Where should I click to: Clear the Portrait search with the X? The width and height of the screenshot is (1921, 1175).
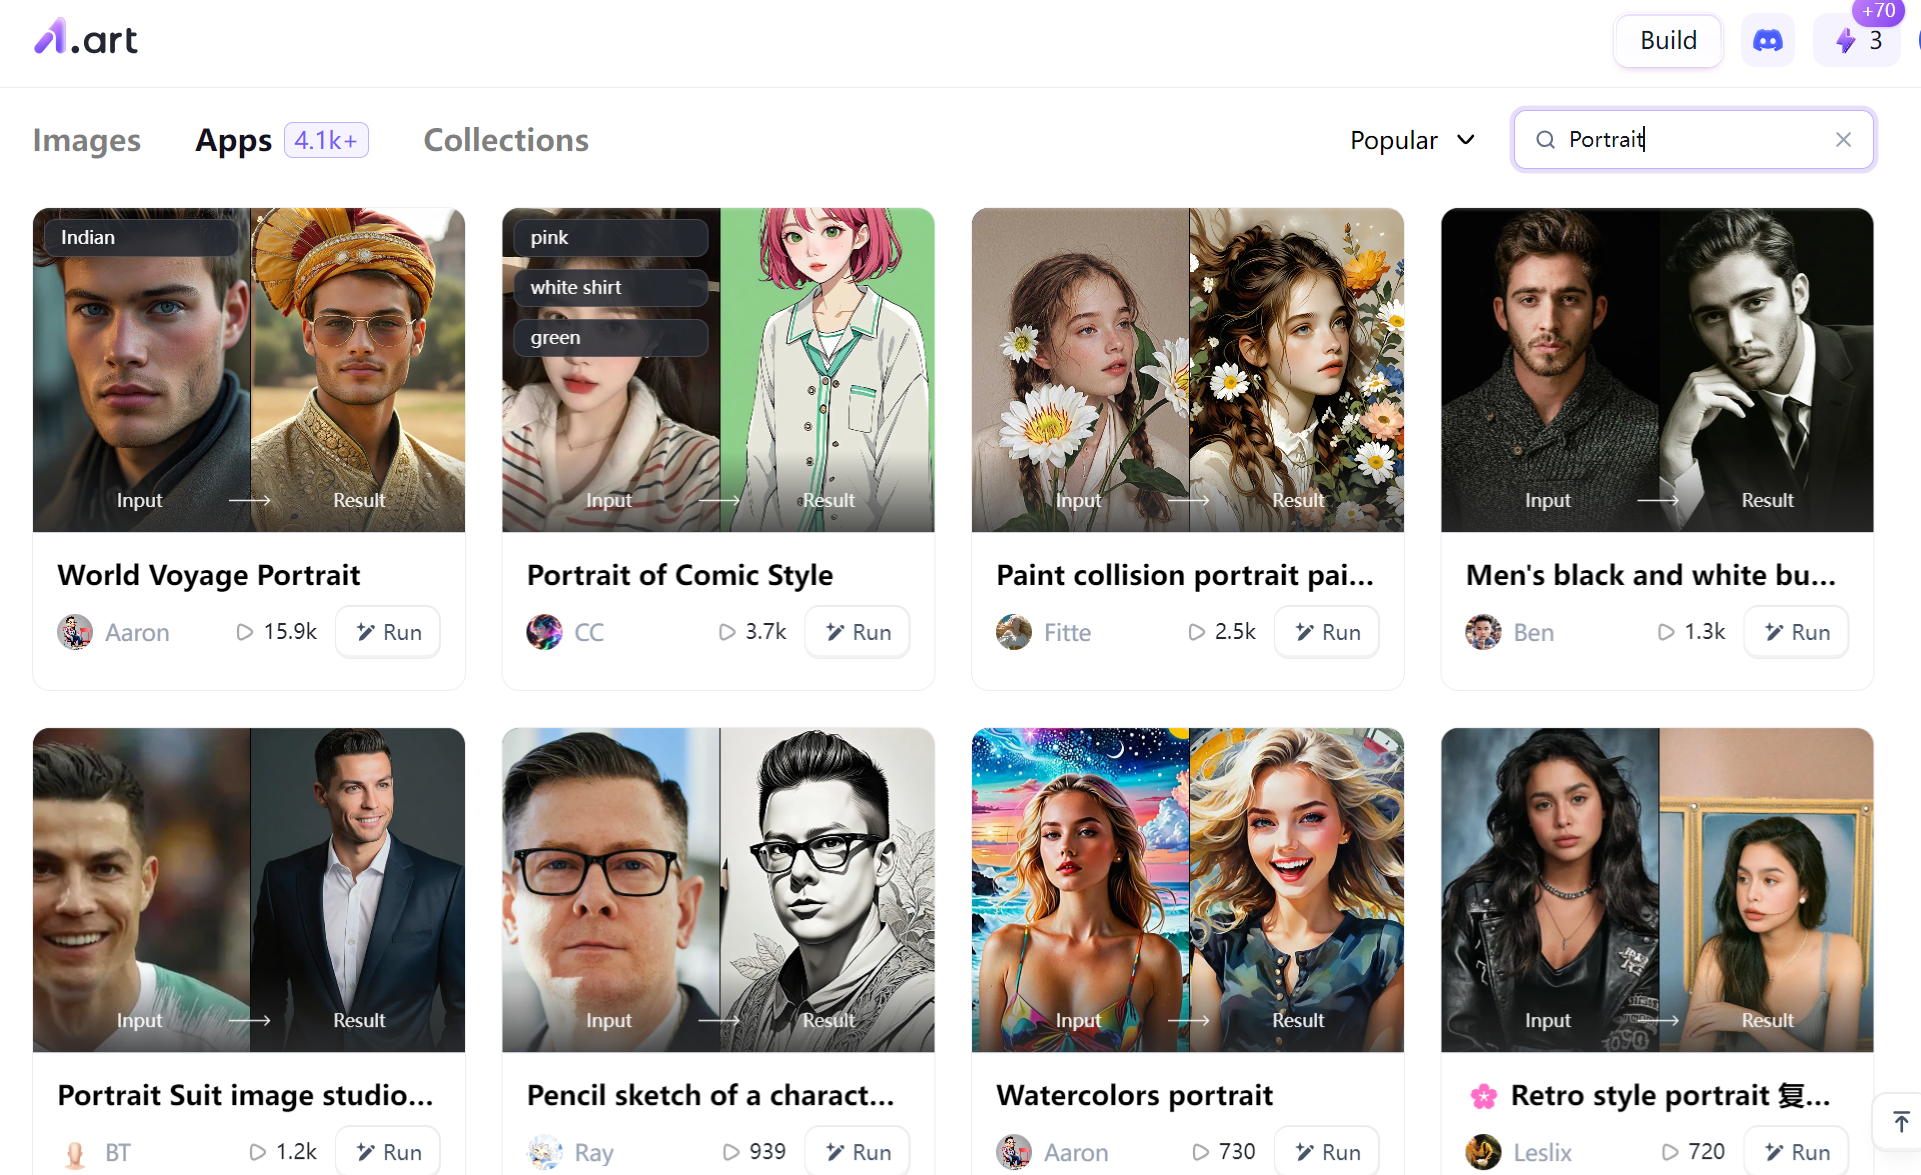pyautogui.click(x=1843, y=139)
